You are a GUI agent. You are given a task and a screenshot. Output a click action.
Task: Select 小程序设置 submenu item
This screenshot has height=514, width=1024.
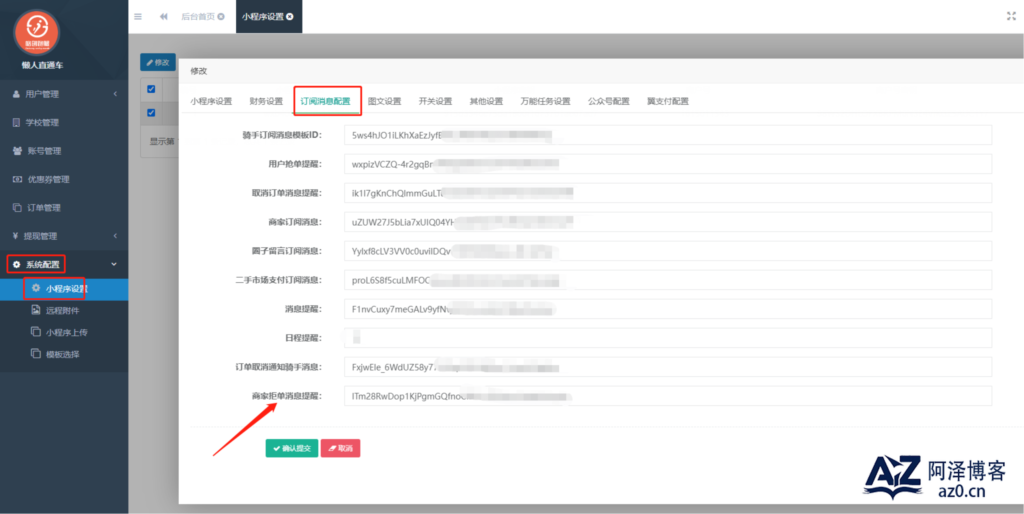pos(64,289)
